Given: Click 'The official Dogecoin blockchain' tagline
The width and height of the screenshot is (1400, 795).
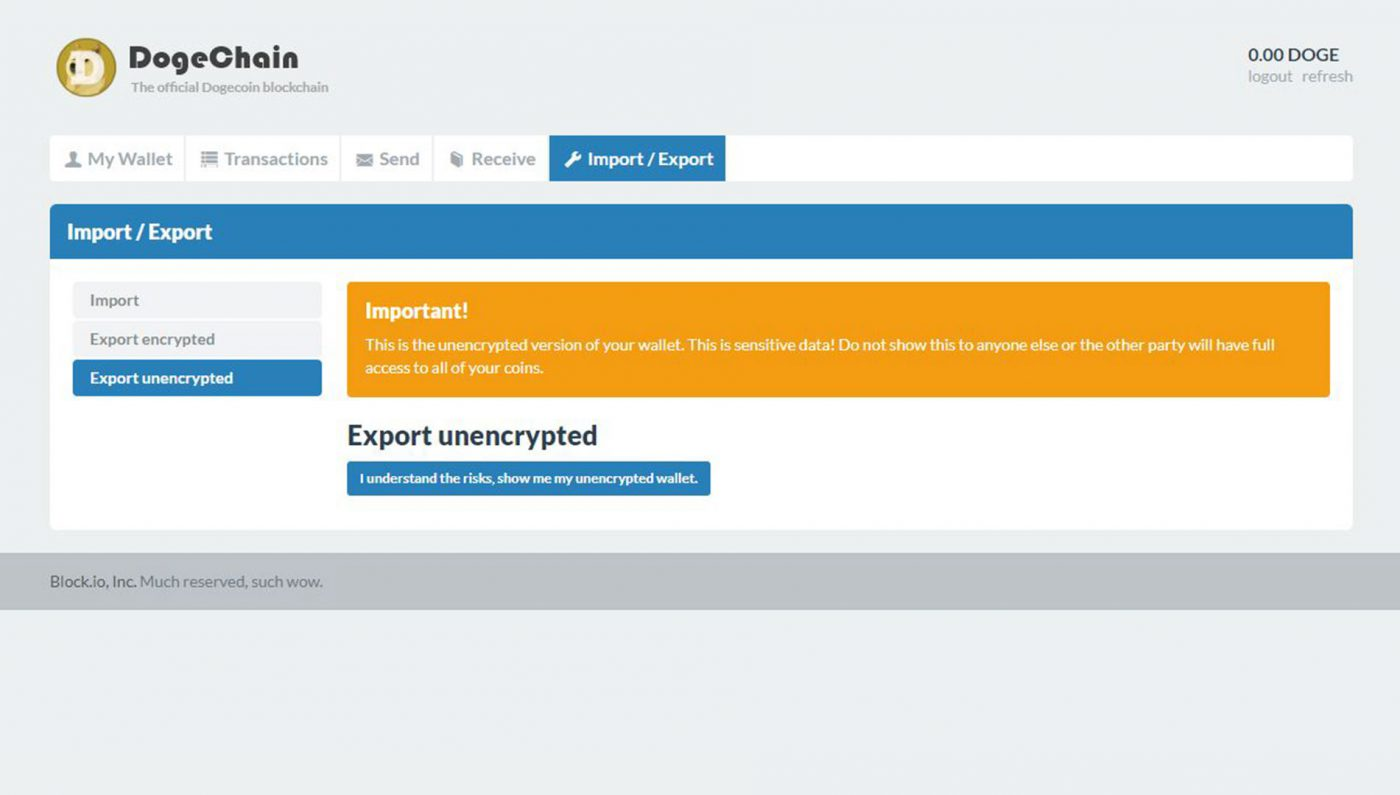Looking at the screenshot, I should (x=229, y=87).
